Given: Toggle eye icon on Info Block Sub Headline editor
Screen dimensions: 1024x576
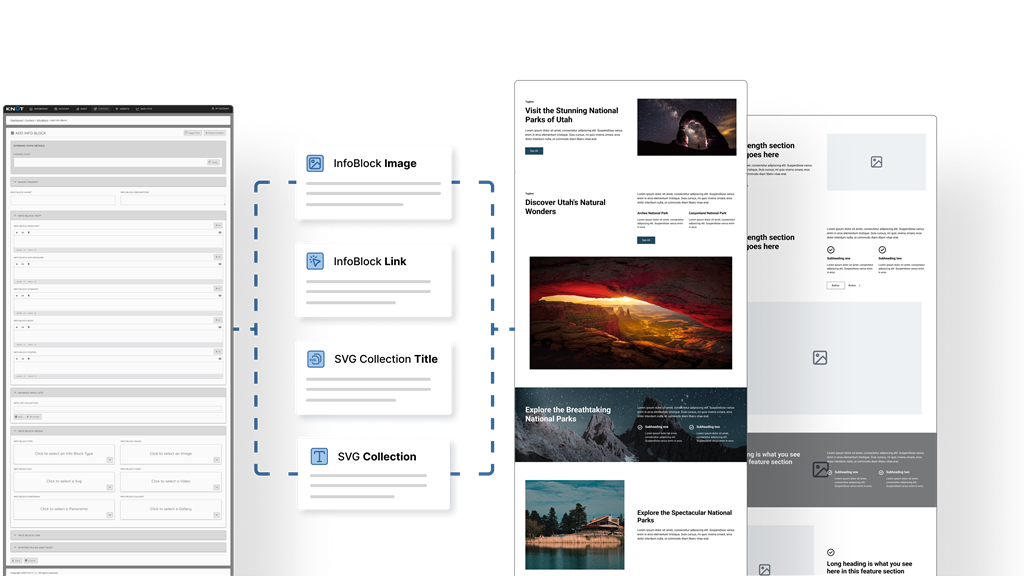Looking at the screenshot, I should tap(220, 264).
